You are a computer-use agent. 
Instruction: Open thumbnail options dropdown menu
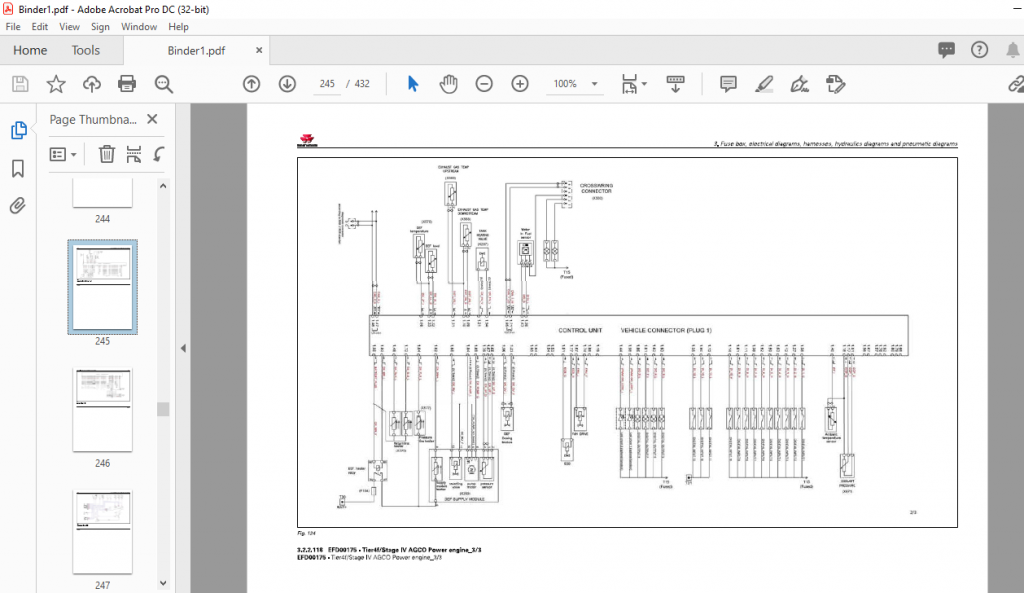[63, 154]
